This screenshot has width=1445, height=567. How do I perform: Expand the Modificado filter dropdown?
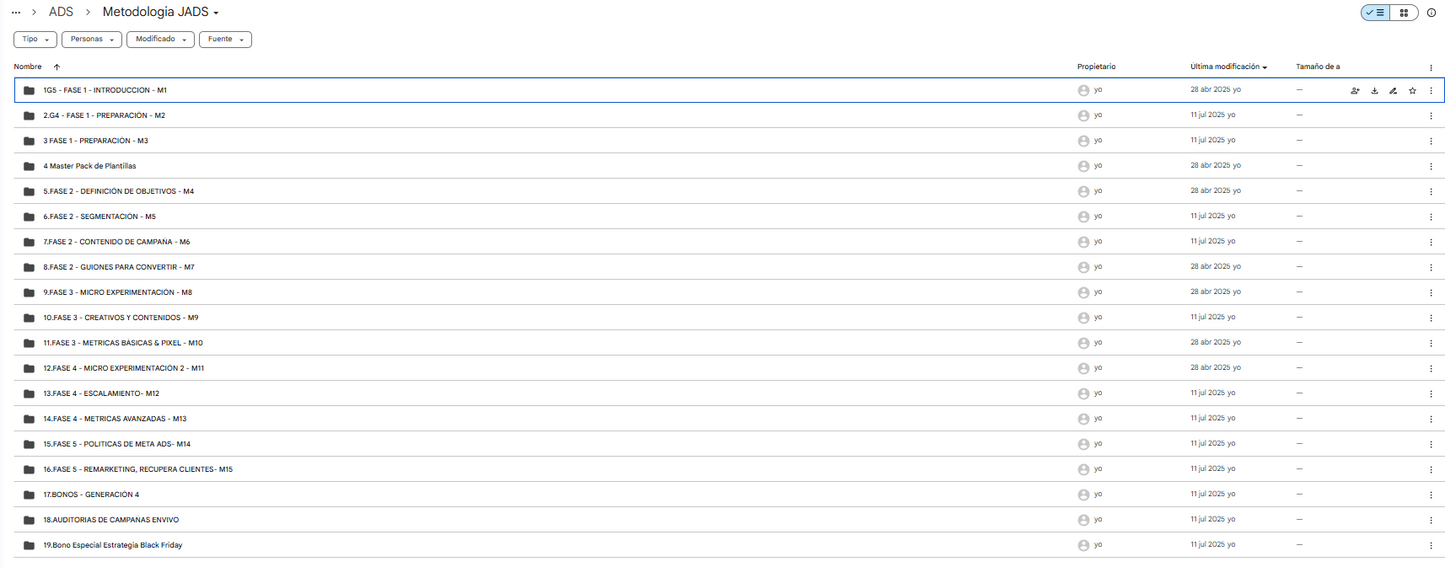[160, 39]
